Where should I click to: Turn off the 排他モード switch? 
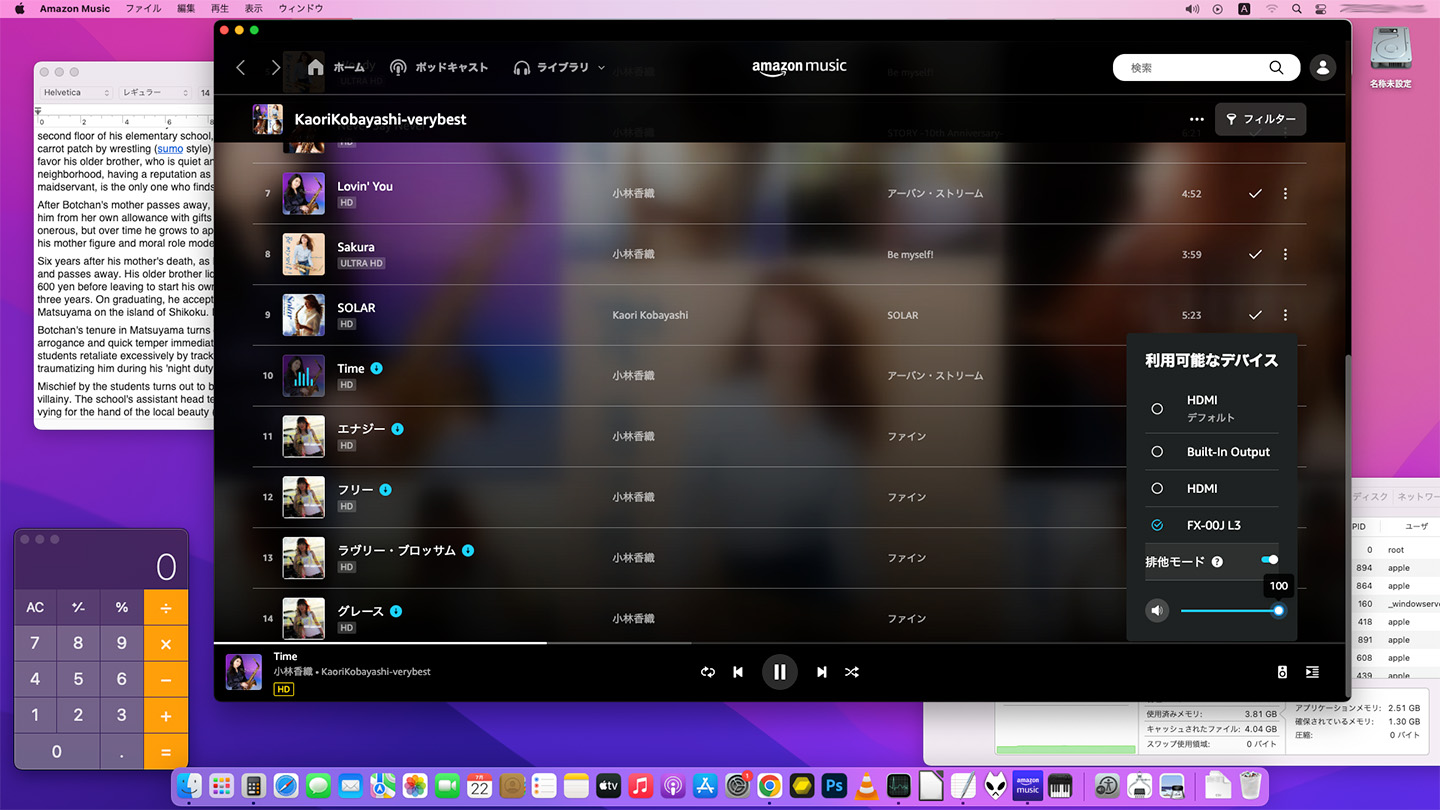tap(1269, 560)
